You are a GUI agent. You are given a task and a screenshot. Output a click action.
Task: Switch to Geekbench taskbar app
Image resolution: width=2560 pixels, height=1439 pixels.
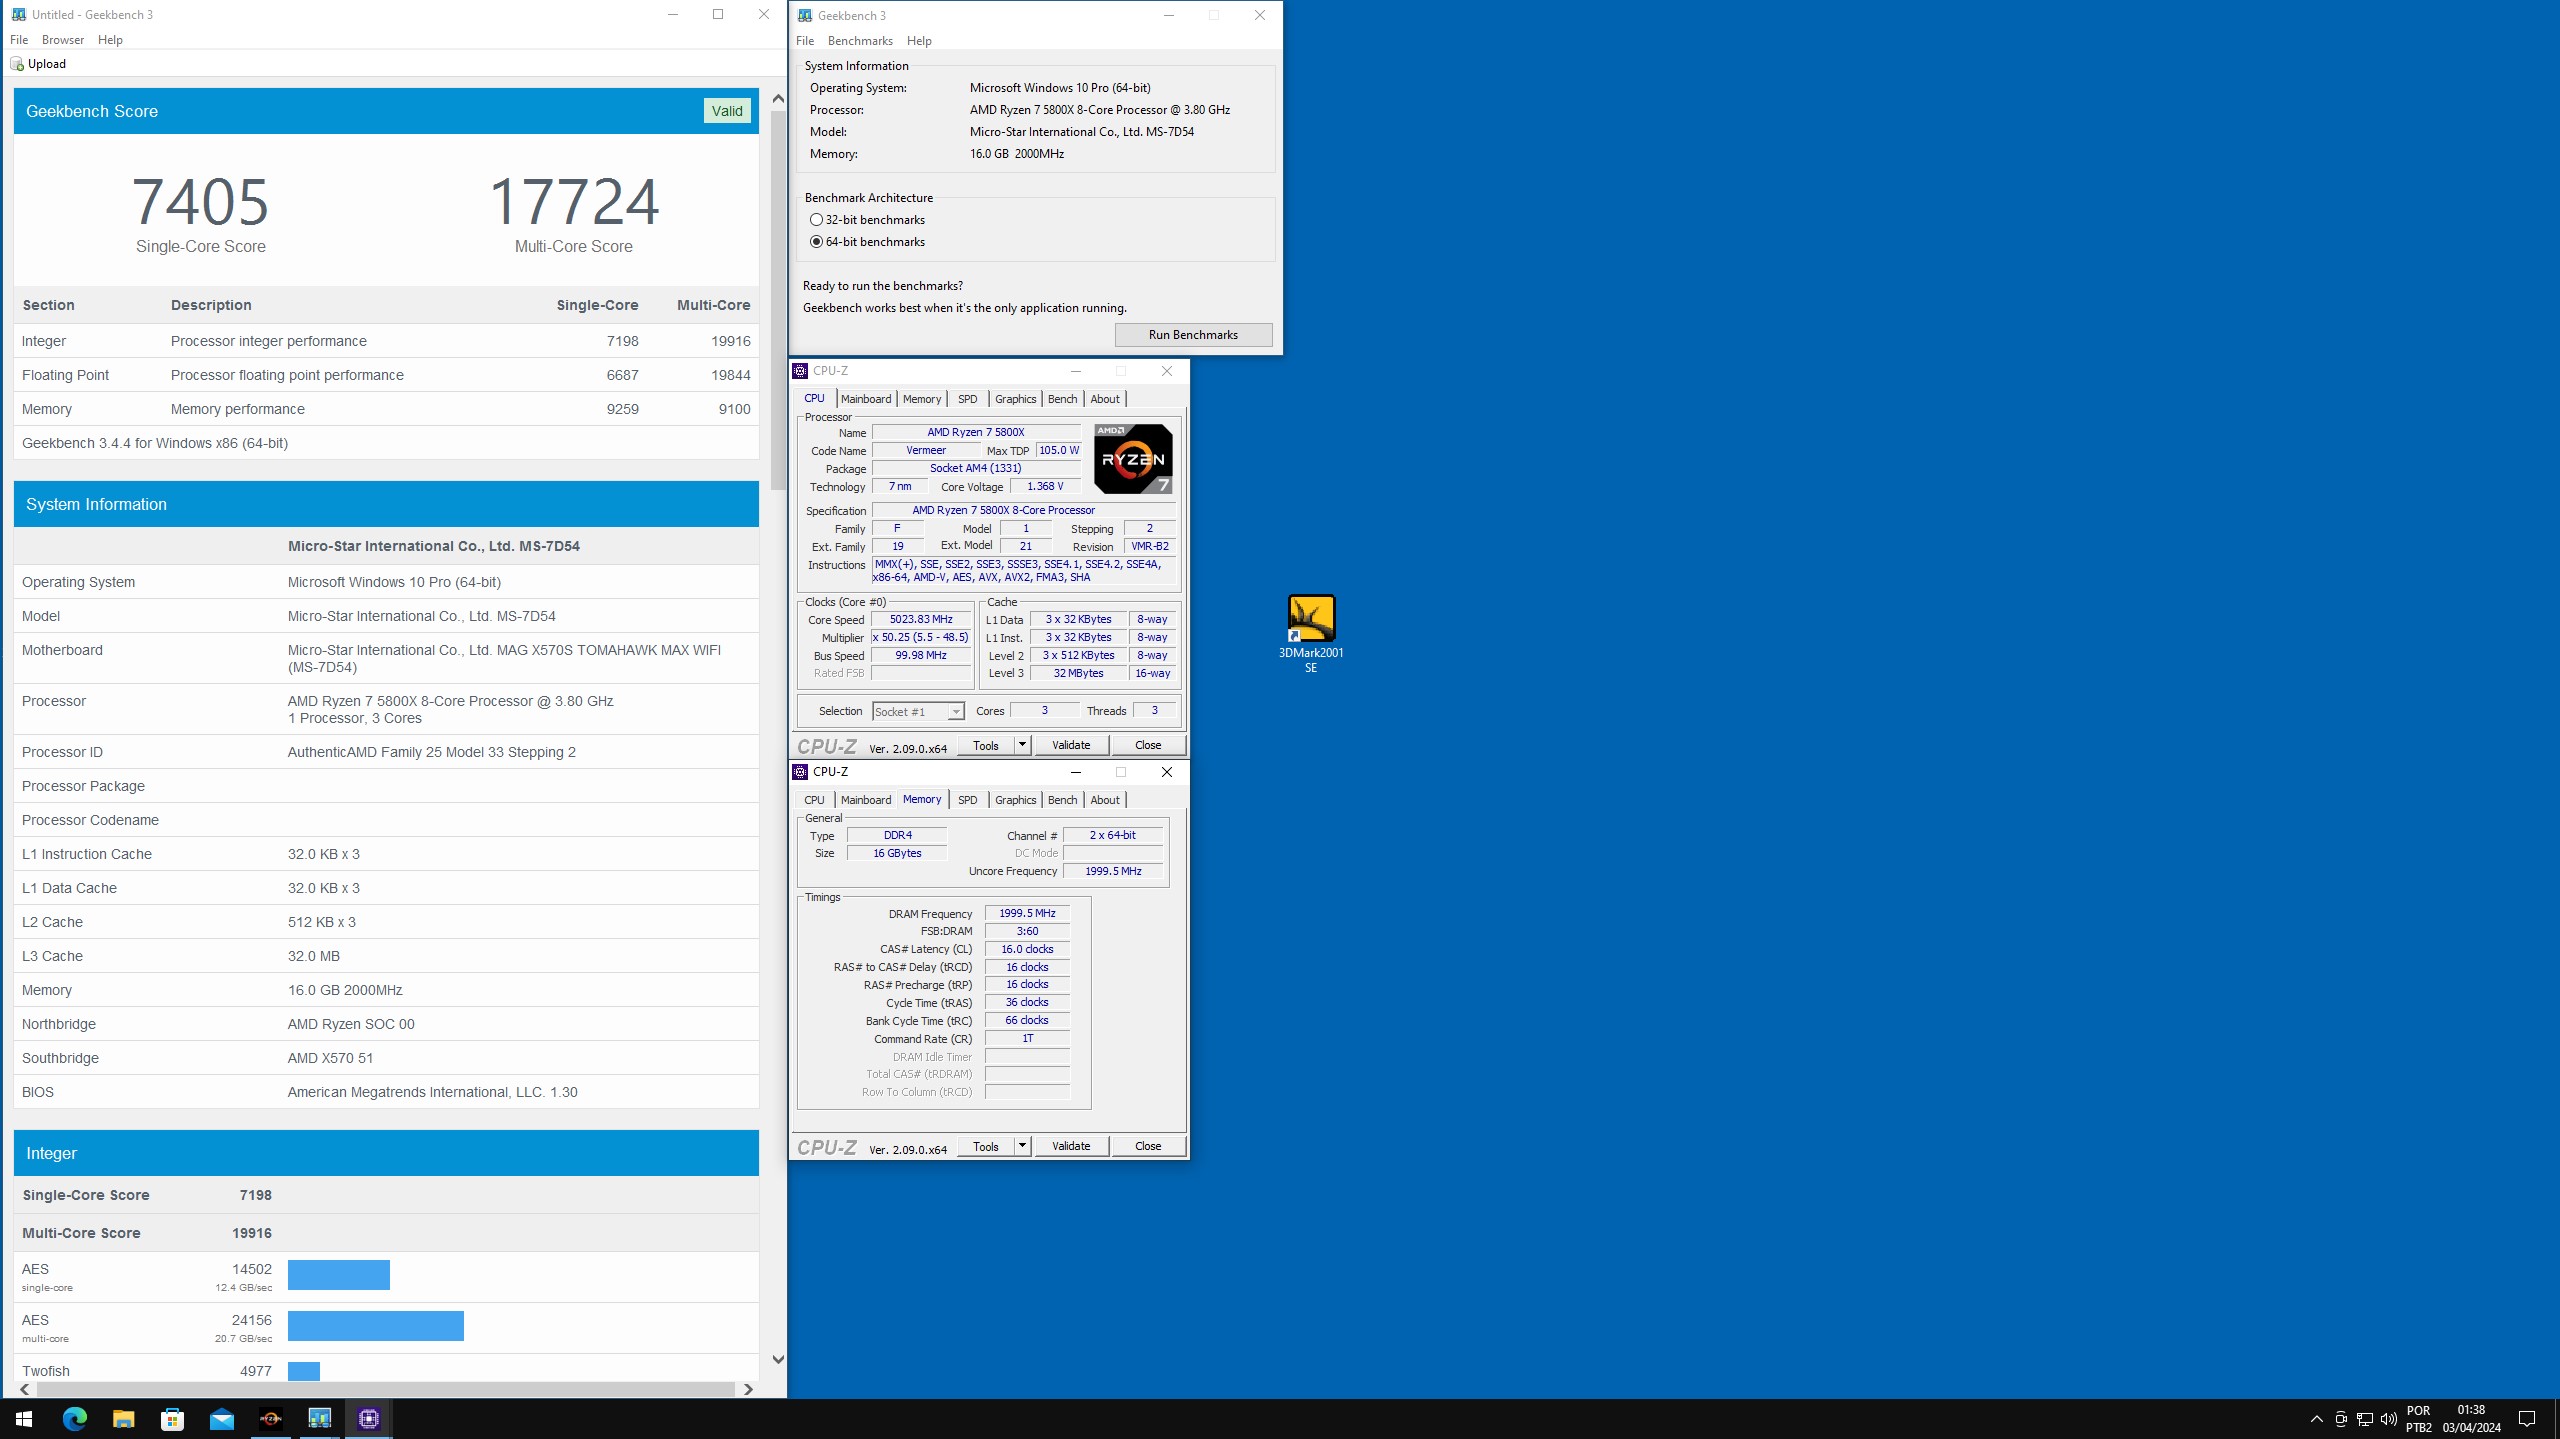pos(319,1419)
